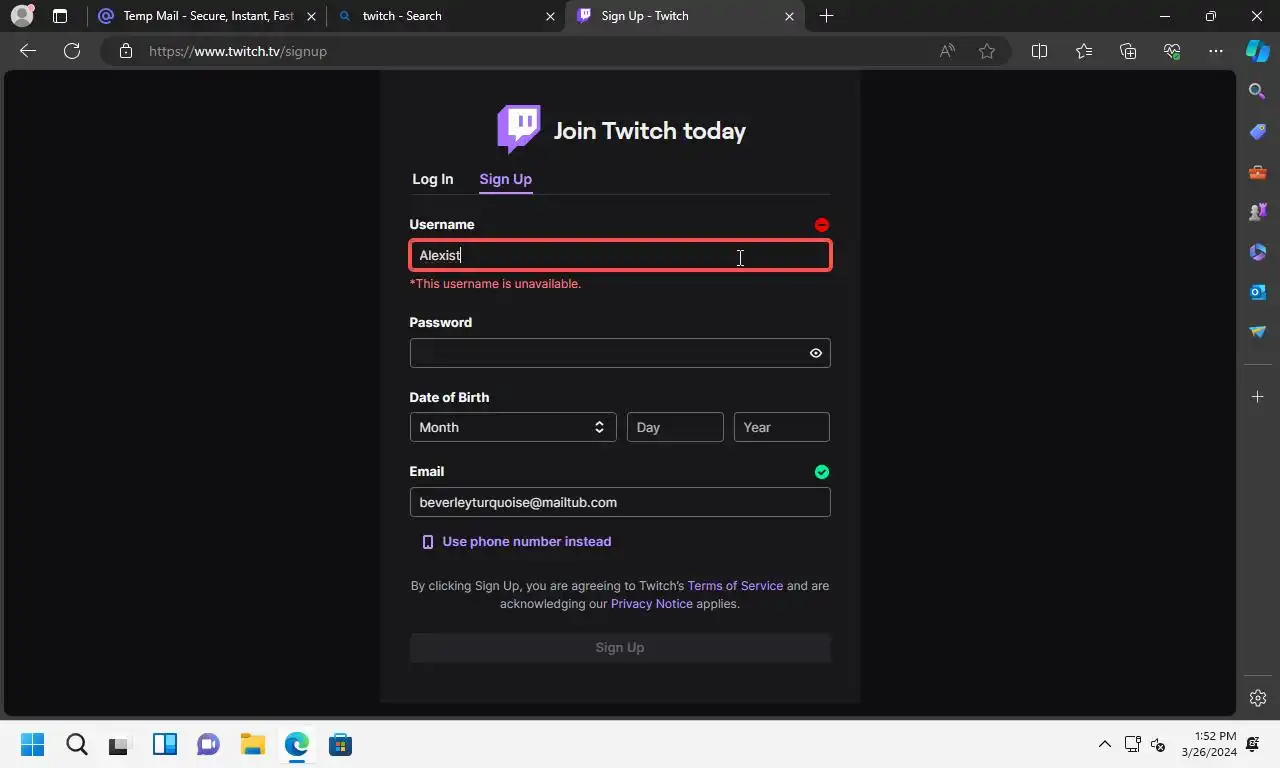Switch to Log In tab

coord(433,179)
